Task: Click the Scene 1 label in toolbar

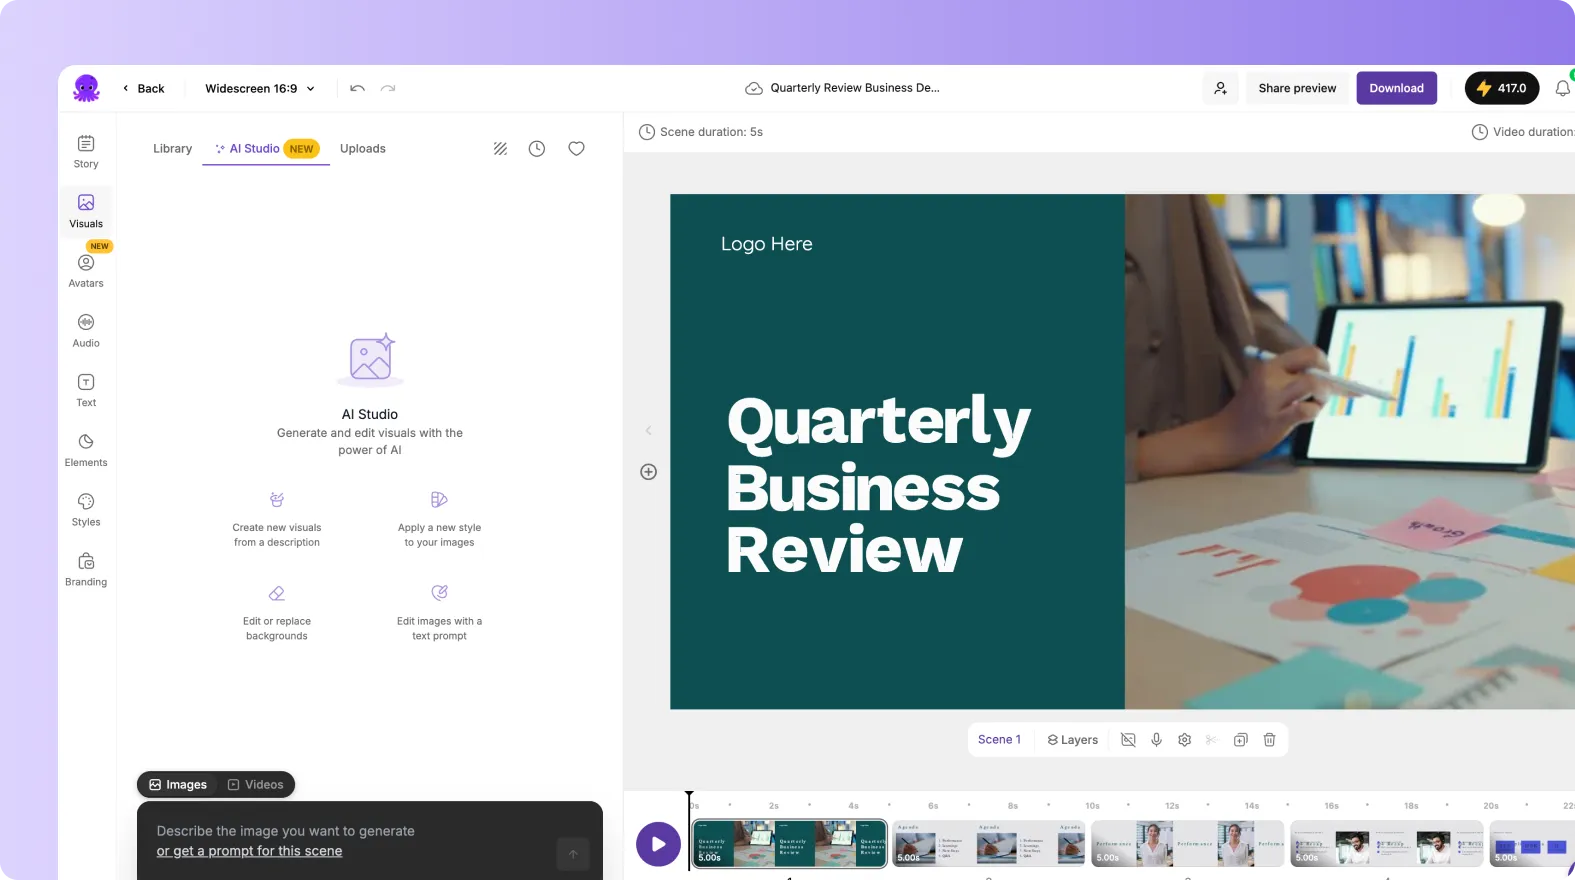Action: point(999,740)
